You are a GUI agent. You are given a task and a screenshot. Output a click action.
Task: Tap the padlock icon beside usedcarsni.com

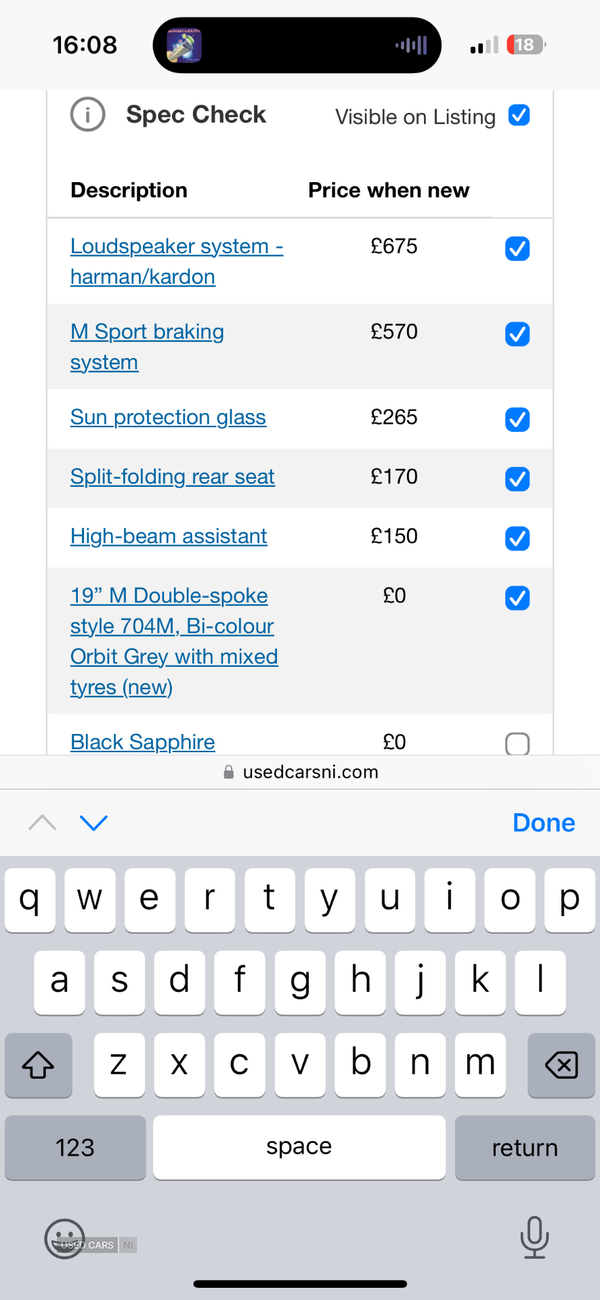tap(228, 772)
